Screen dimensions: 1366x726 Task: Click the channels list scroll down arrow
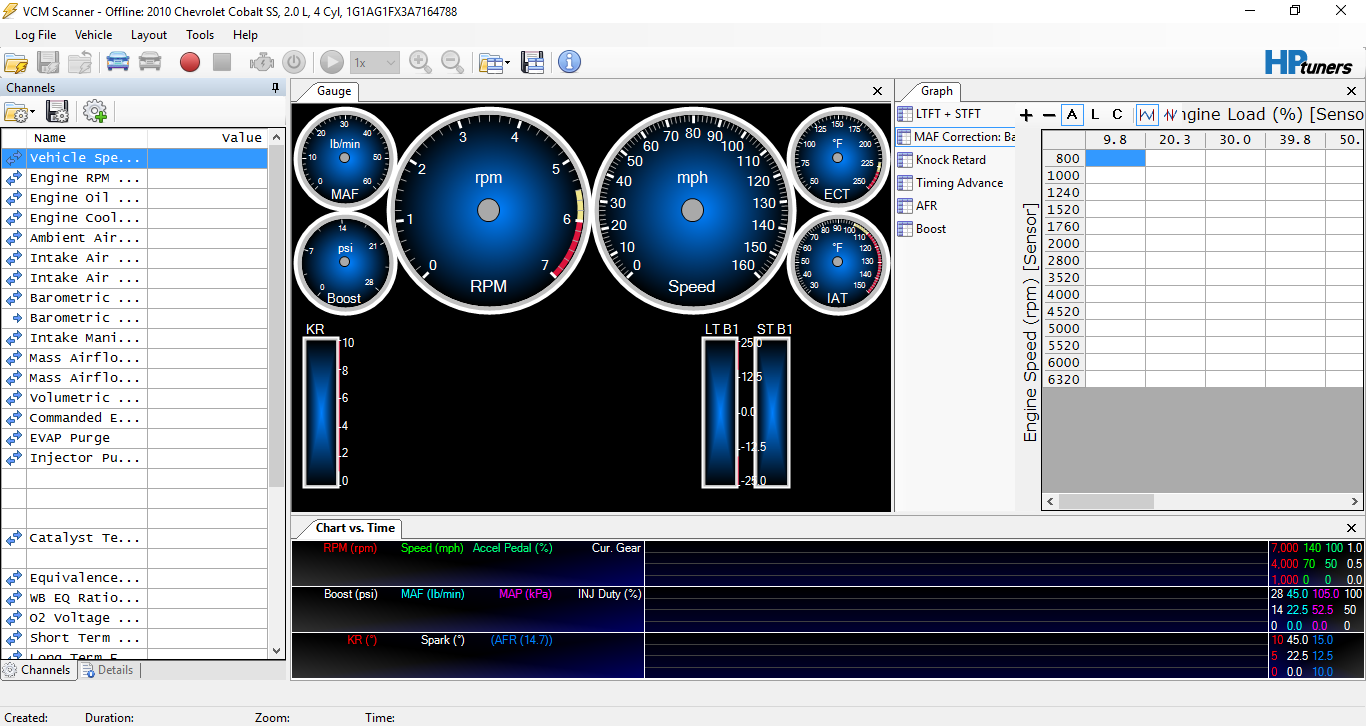(277, 651)
